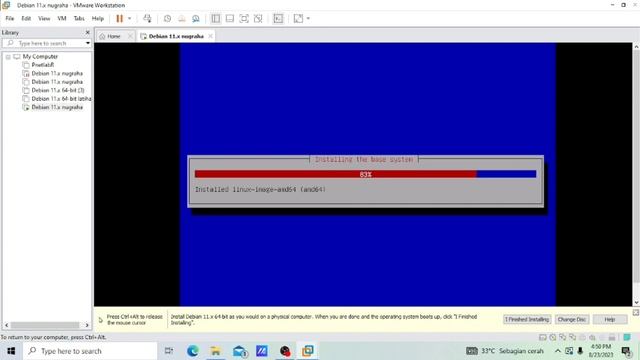Close the Library panel
This screenshot has width=640, height=360.
click(x=87, y=32)
